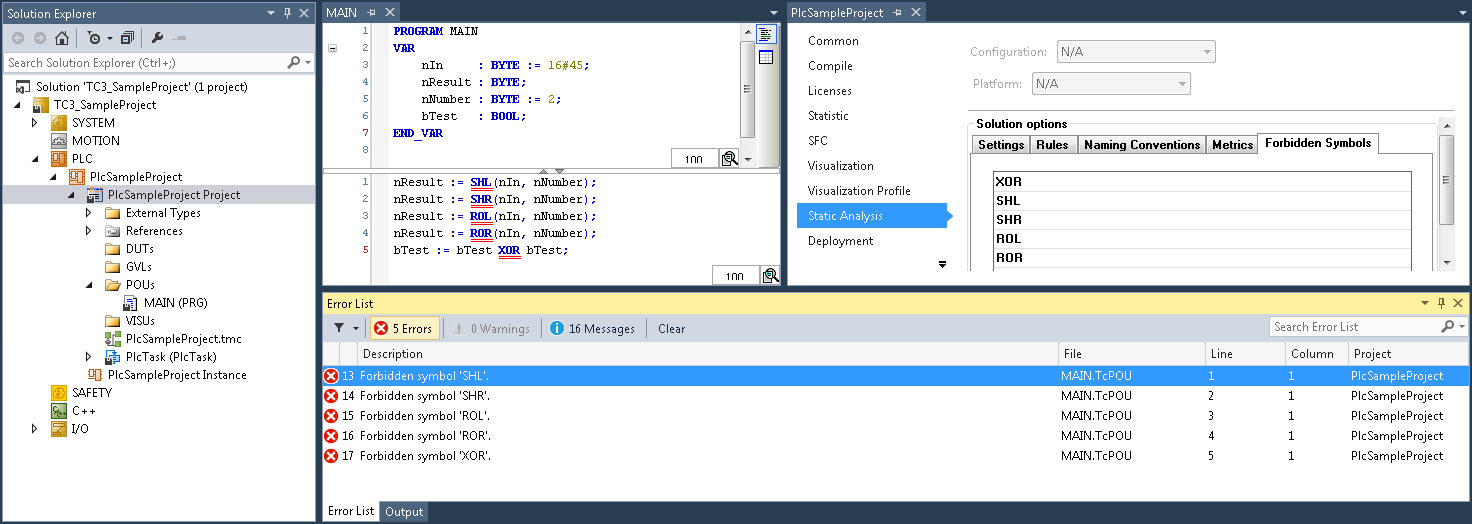Toggle 5 Errors filter button
This screenshot has height=524, width=1472.
click(403, 328)
